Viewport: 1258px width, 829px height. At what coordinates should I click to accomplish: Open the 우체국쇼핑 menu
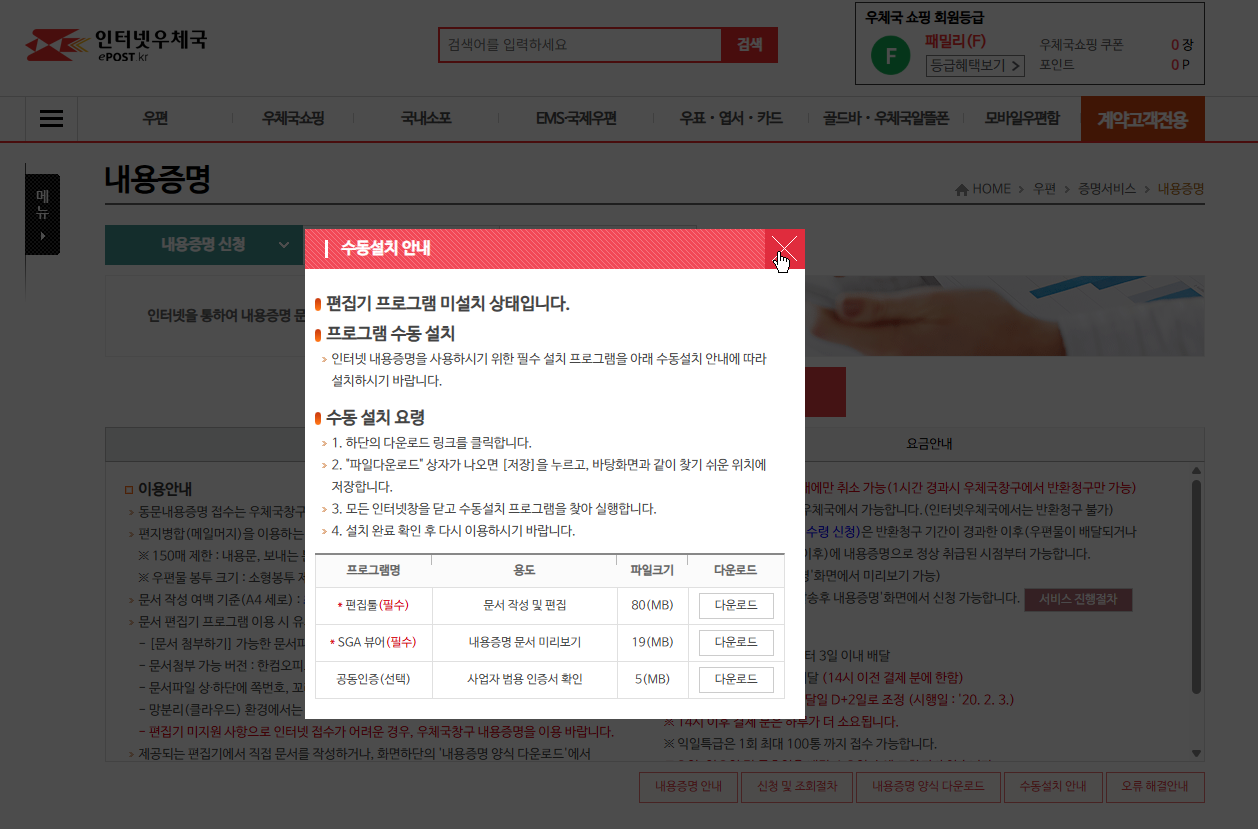coord(293,119)
